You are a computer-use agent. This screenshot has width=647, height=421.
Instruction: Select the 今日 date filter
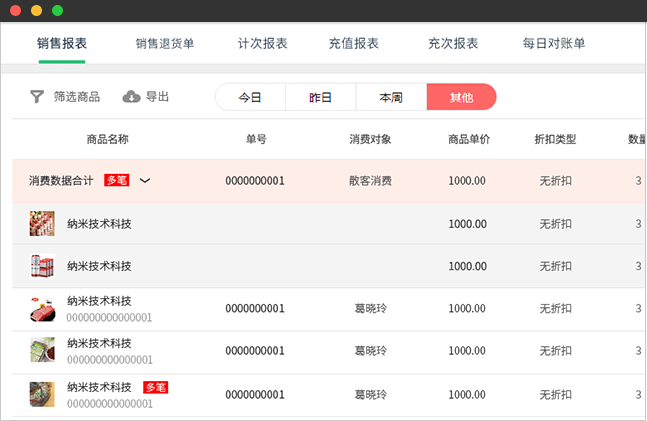pos(250,97)
